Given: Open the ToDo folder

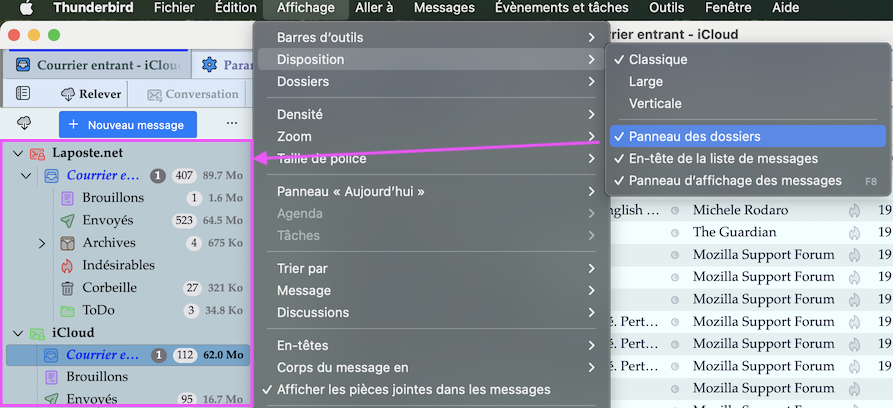Looking at the screenshot, I should click(x=98, y=310).
